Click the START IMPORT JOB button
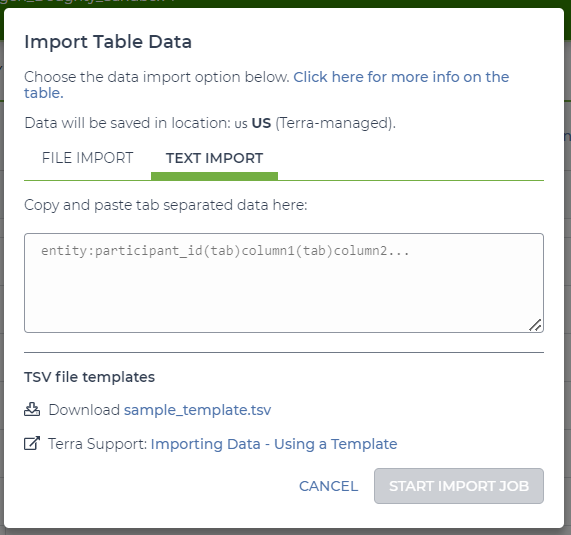571x535 pixels. pos(459,486)
